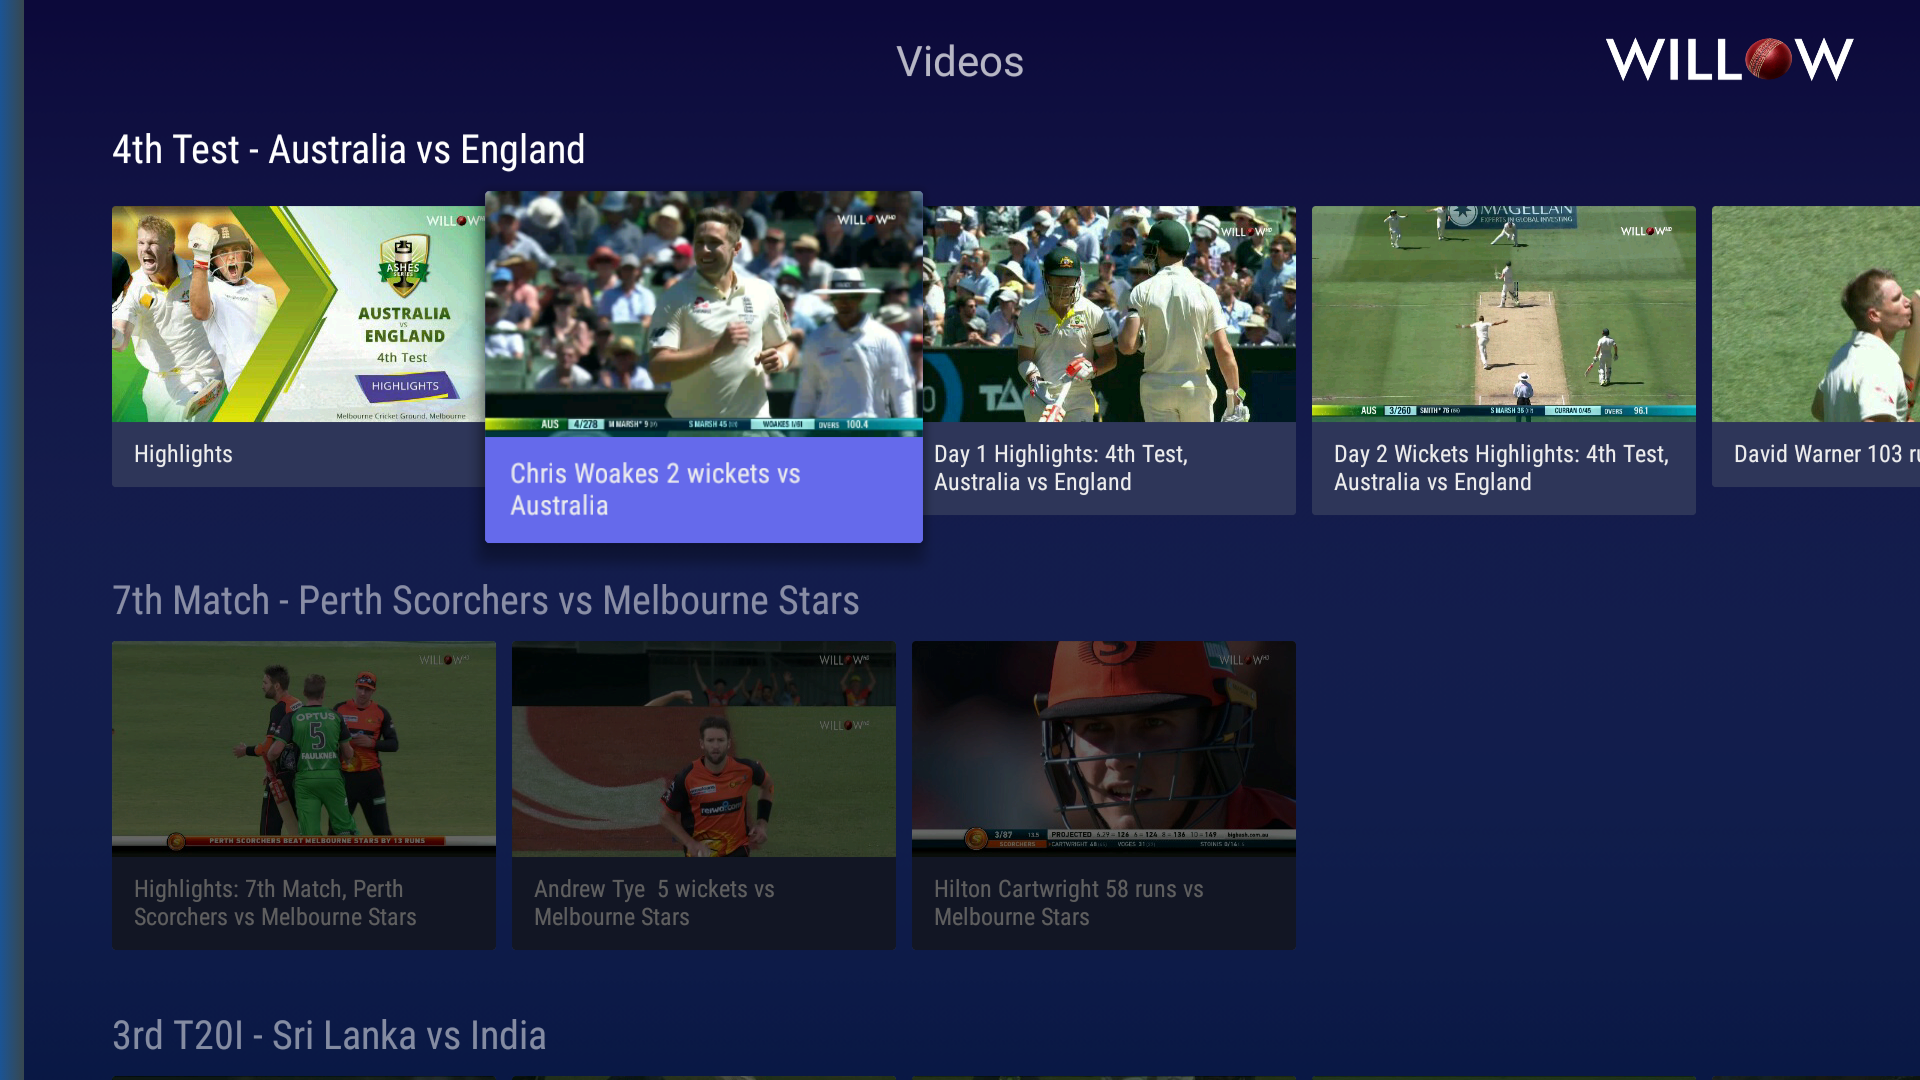Image resolution: width=1920 pixels, height=1080 pixels.
Task: Open David Warner 103 runs video
Action: 1816,346
